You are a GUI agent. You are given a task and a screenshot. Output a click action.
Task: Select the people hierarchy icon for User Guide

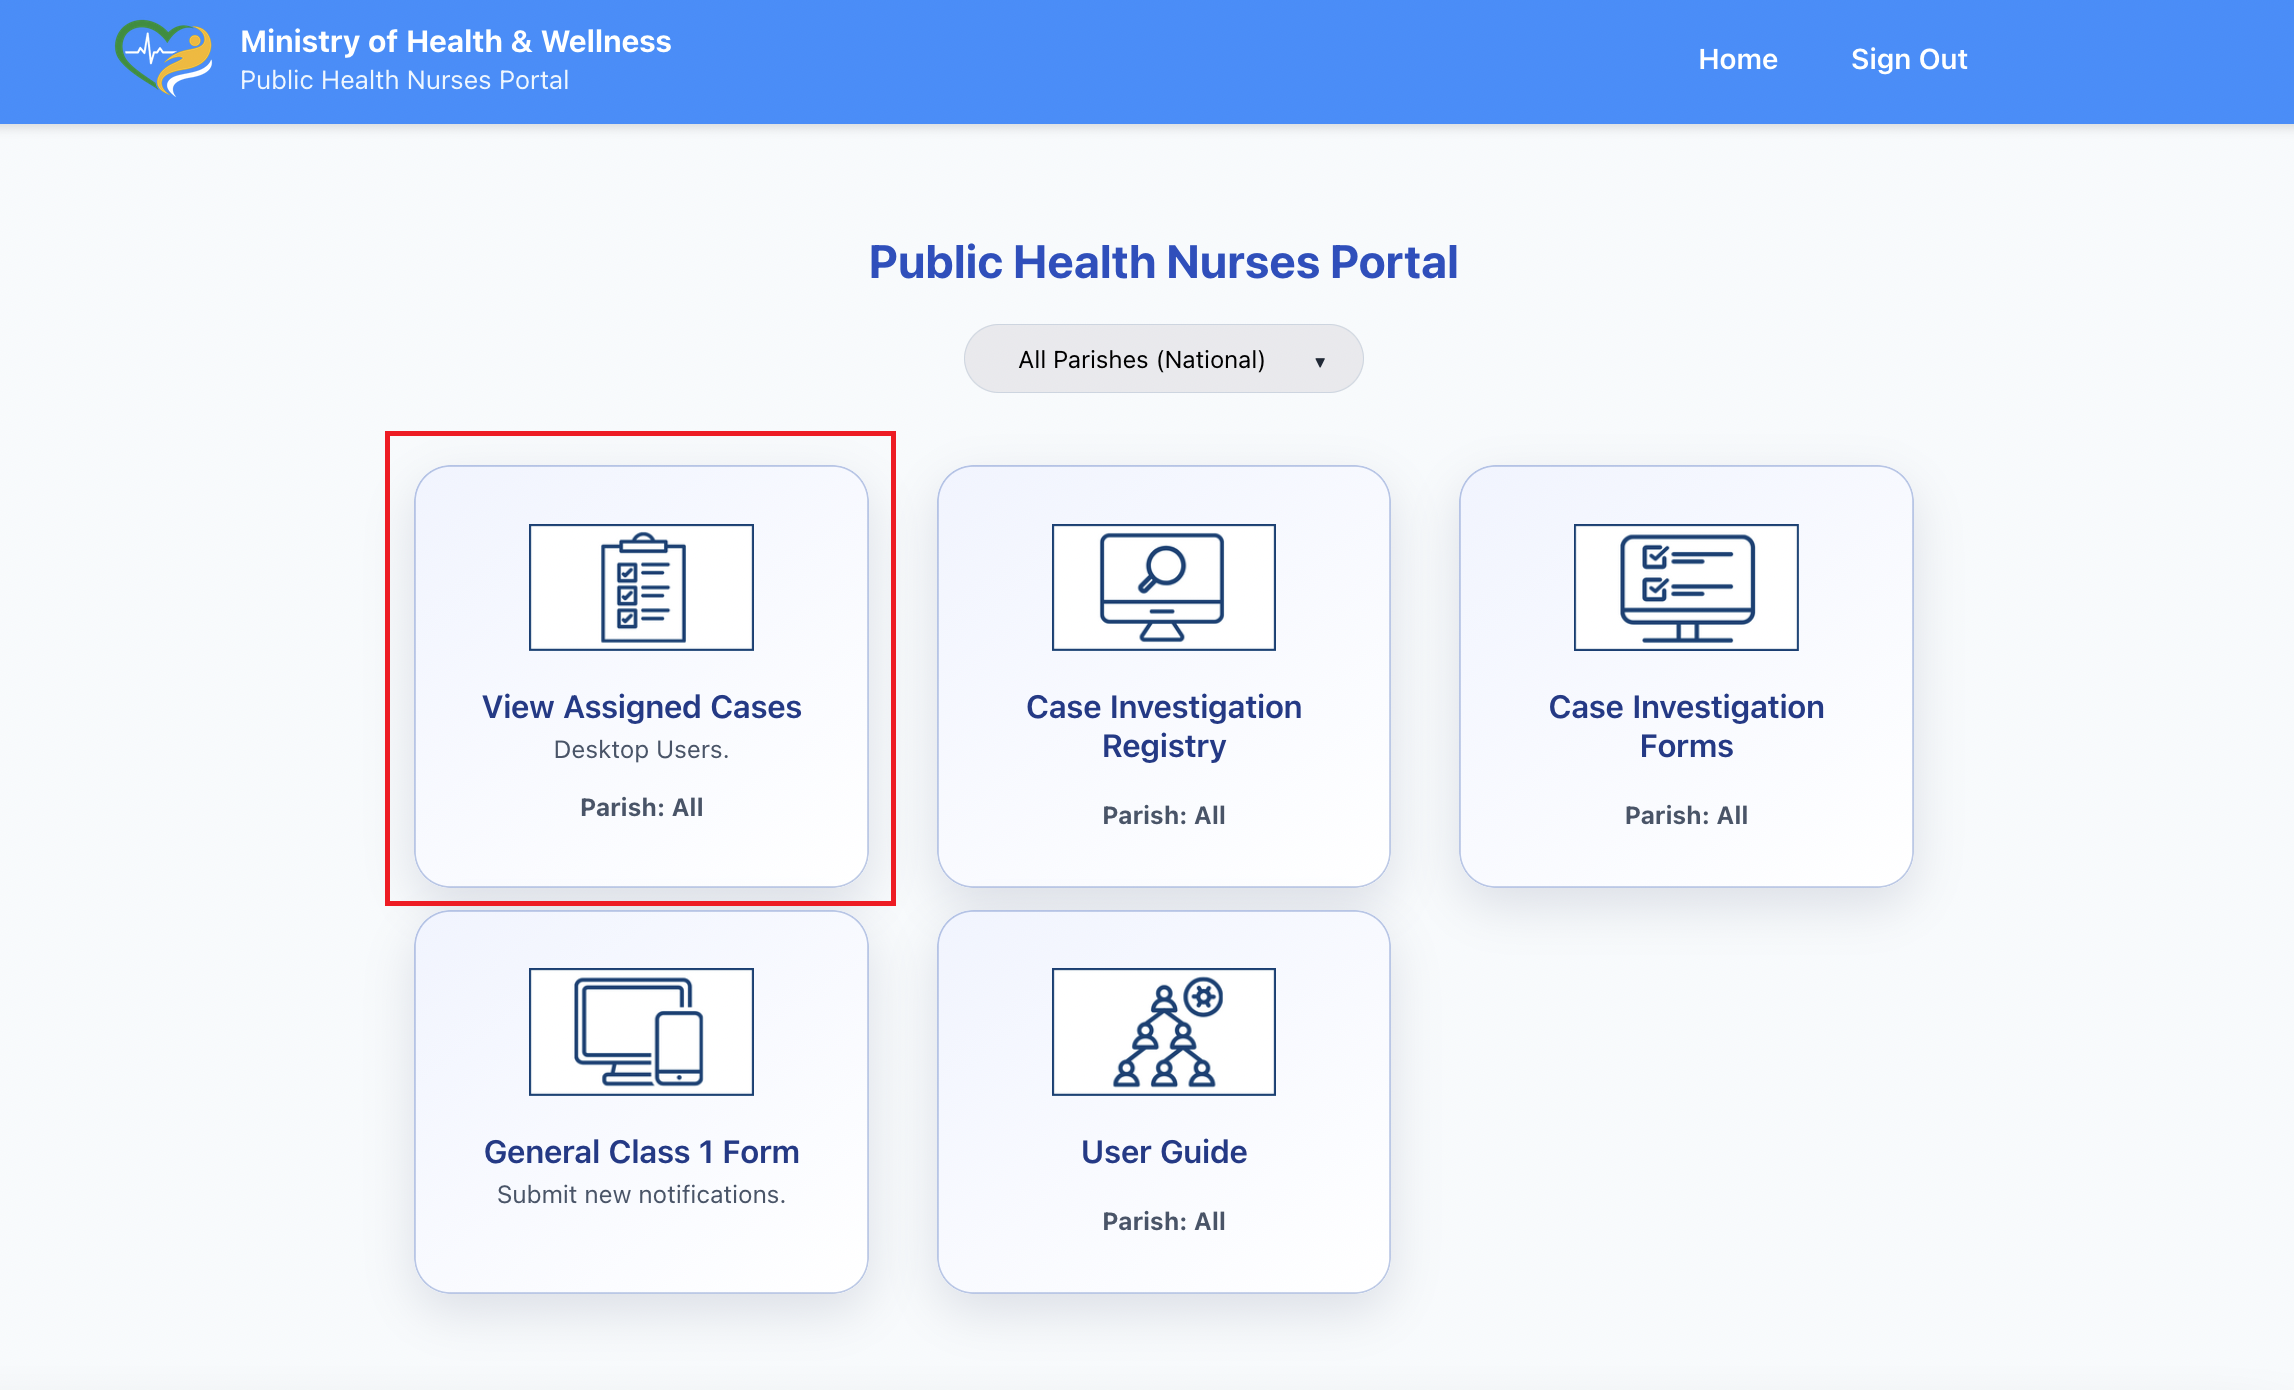click(x=1163, y=1031)
